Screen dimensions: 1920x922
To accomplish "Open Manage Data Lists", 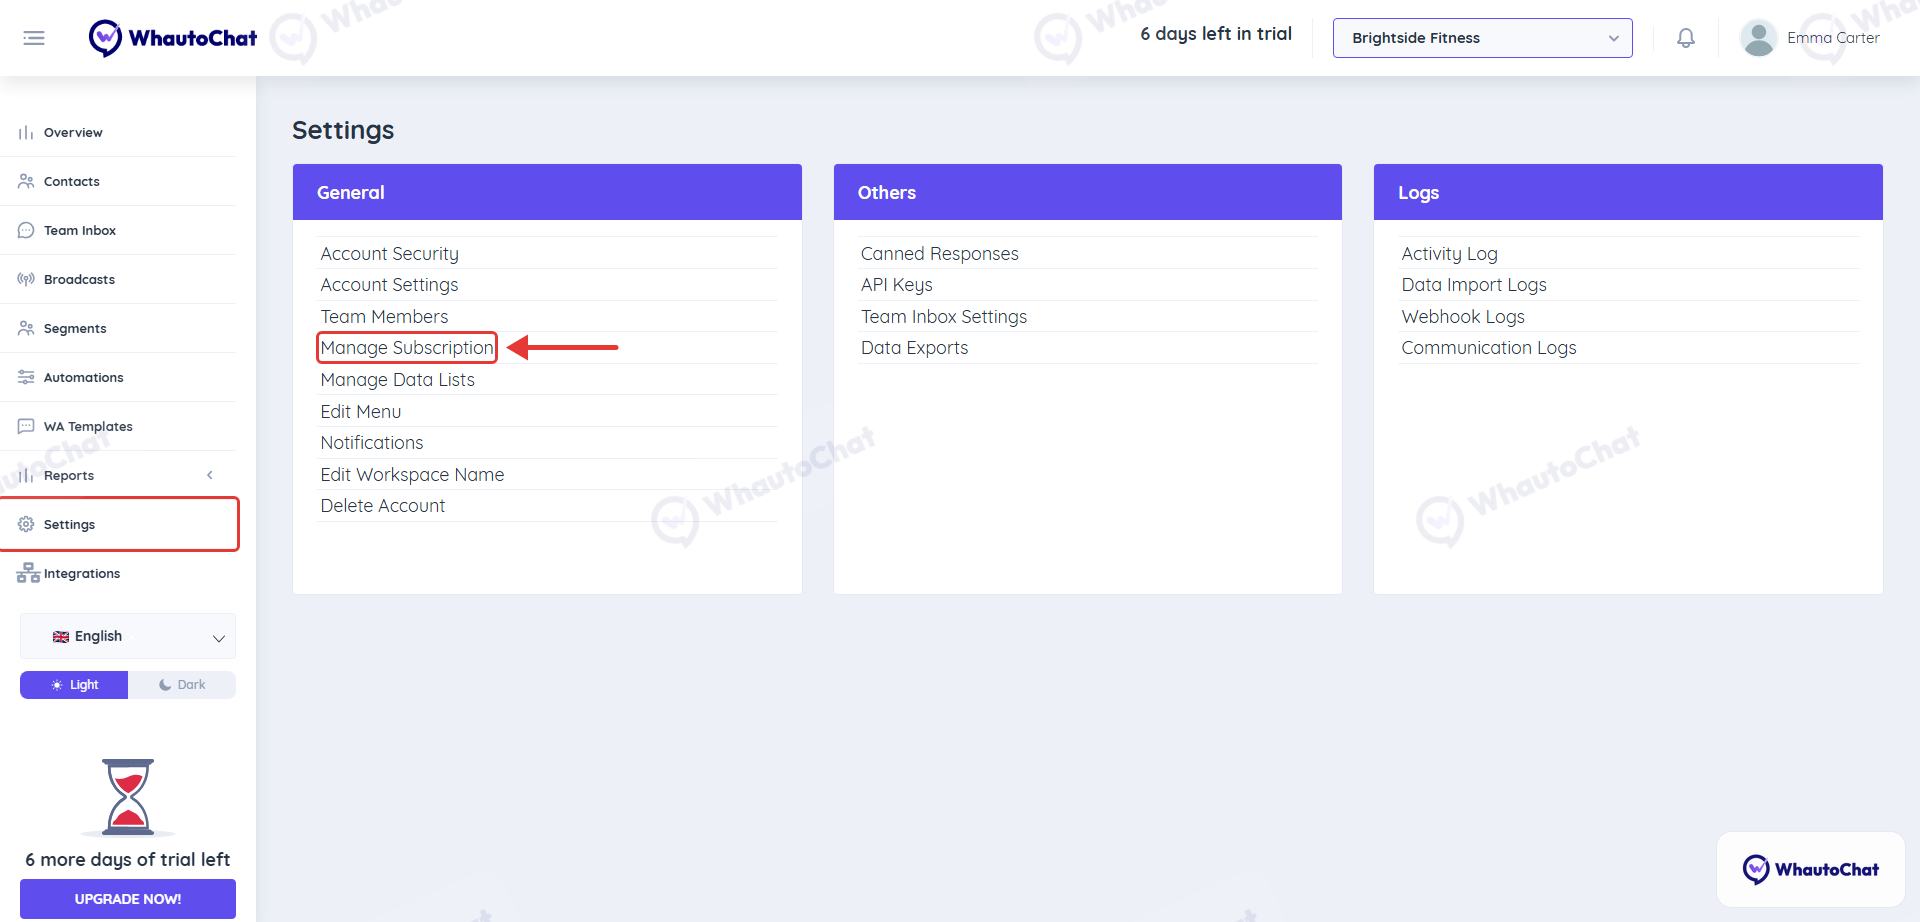I will pyautogui.click(x=397, y=380).
